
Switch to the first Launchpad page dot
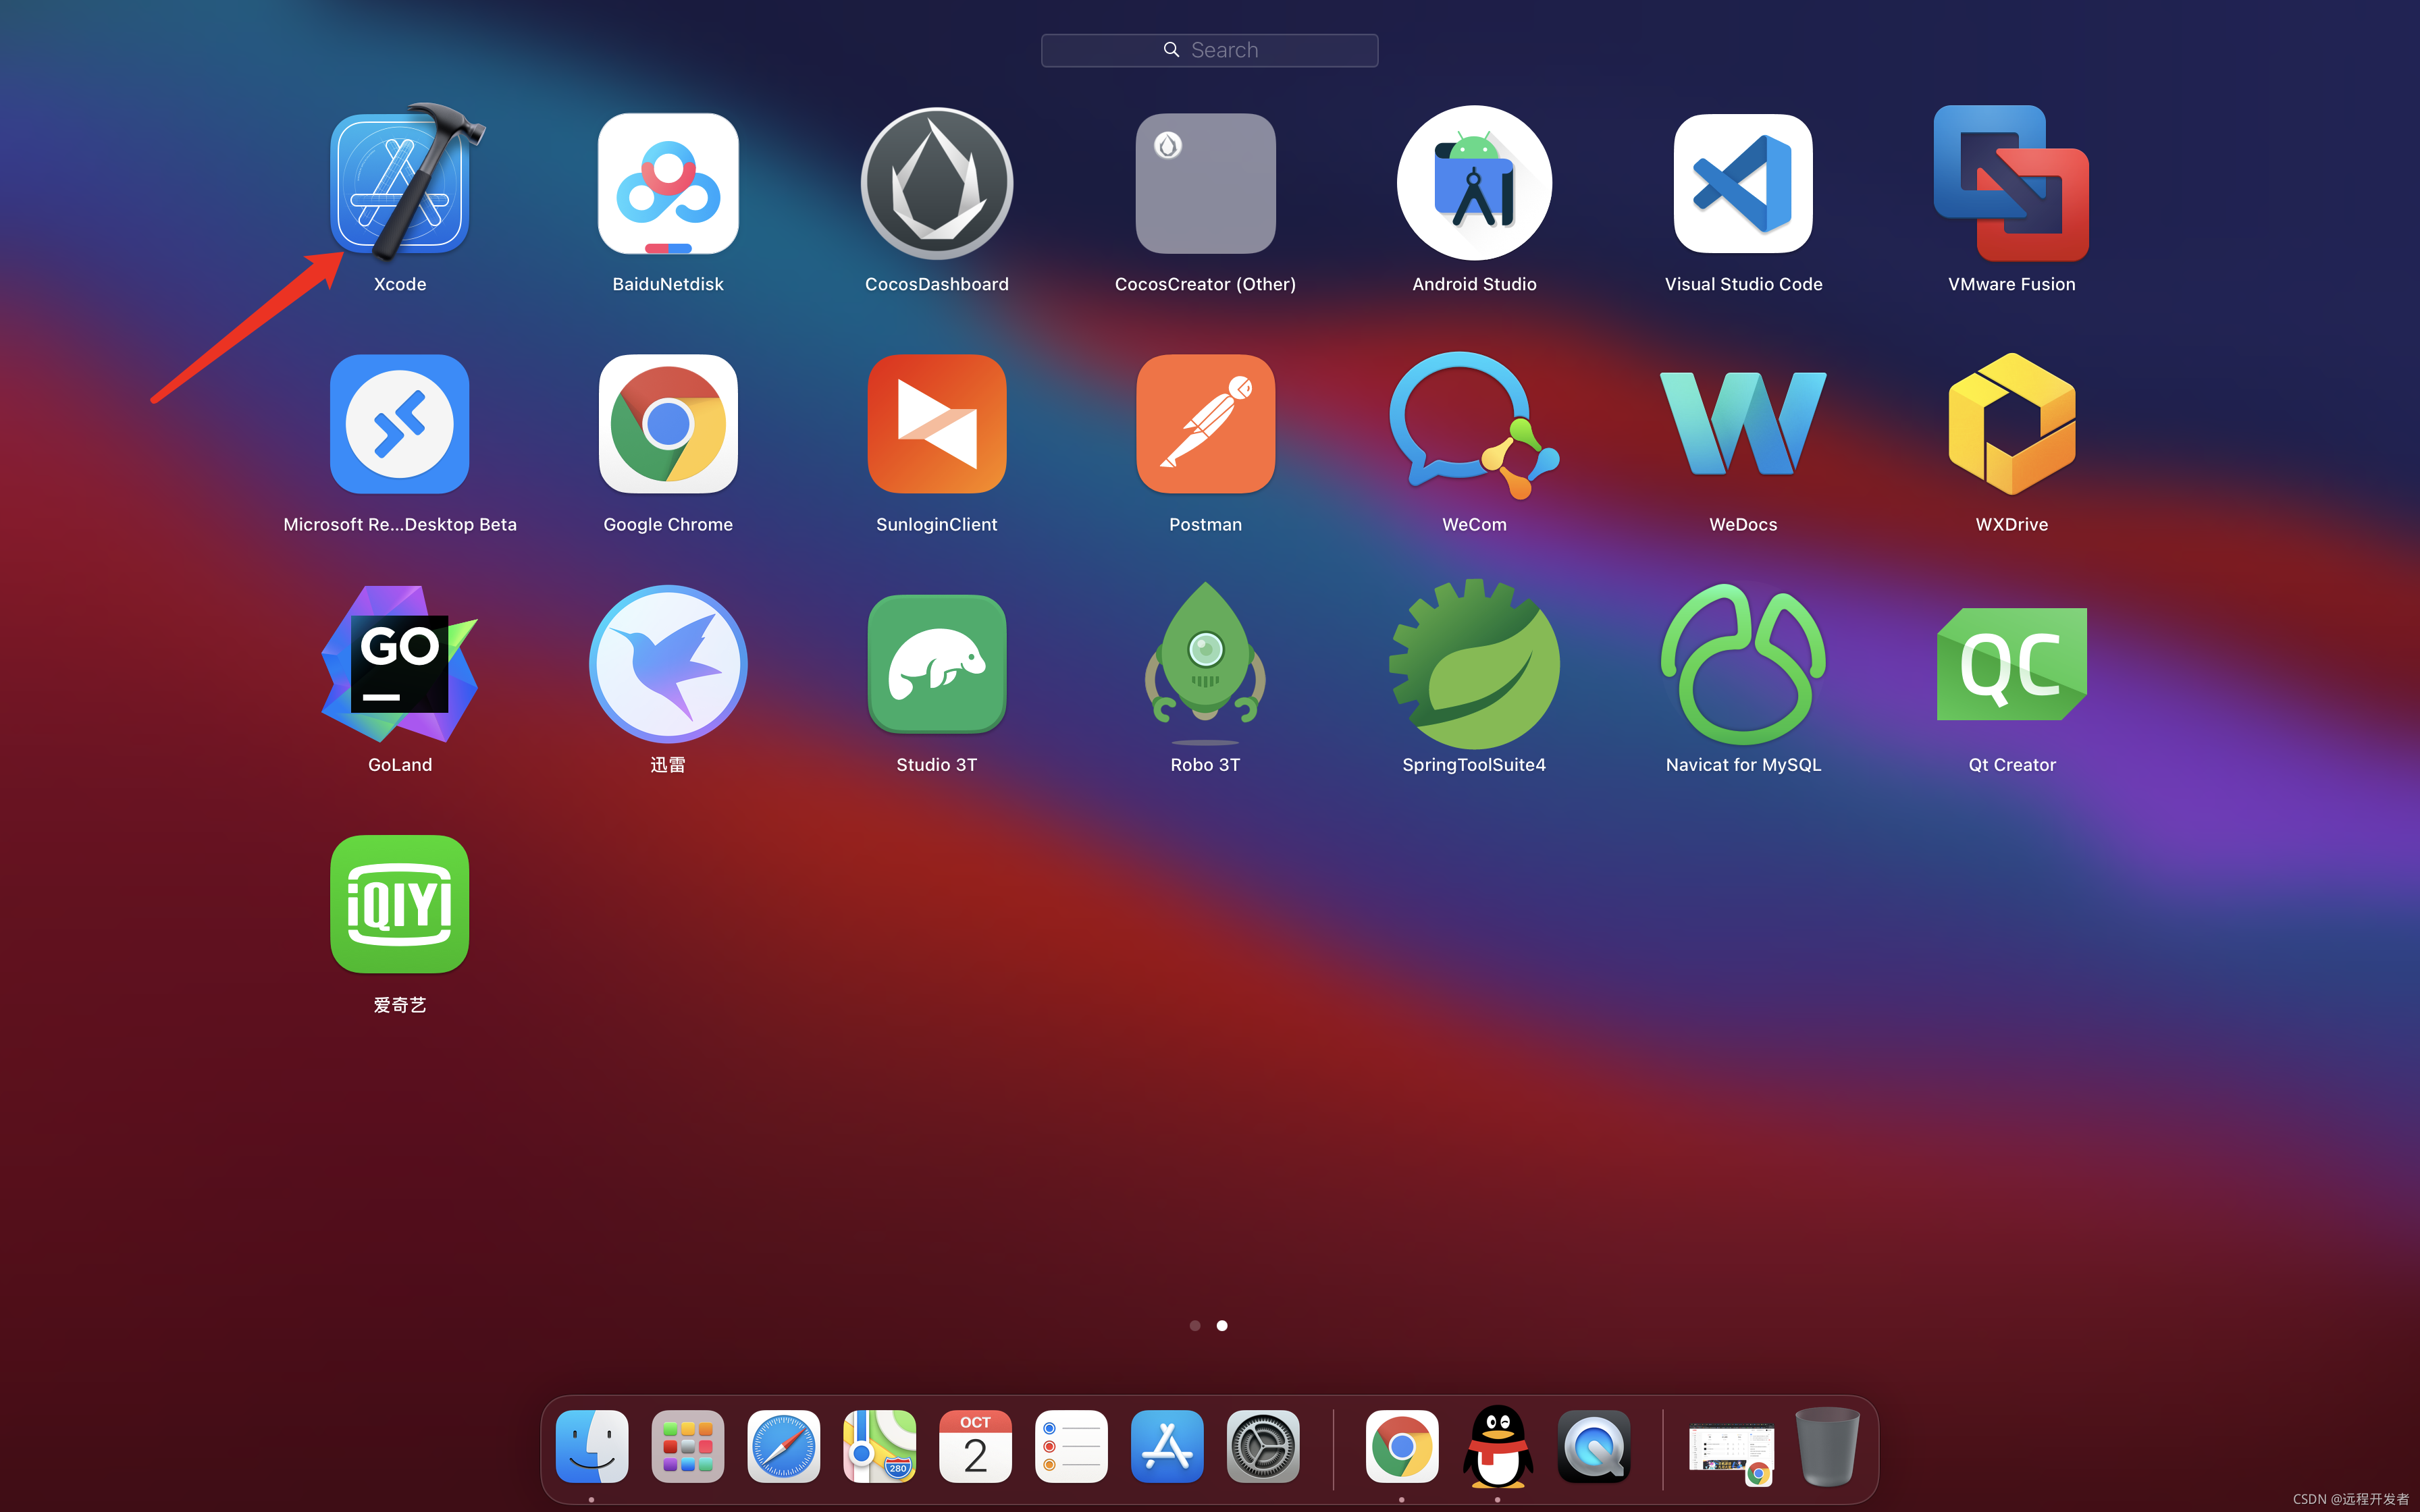(x=1195, y=1326)
